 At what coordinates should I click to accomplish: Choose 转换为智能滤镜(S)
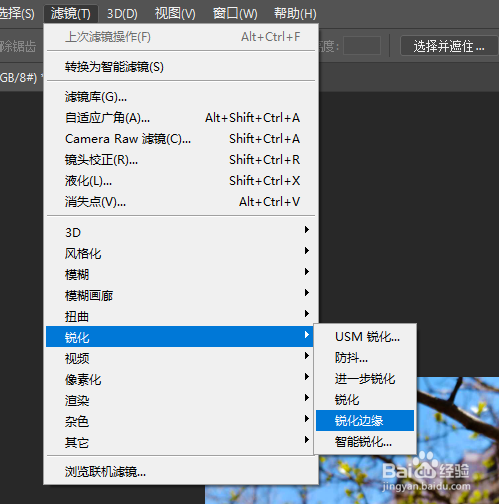point(180,67)
